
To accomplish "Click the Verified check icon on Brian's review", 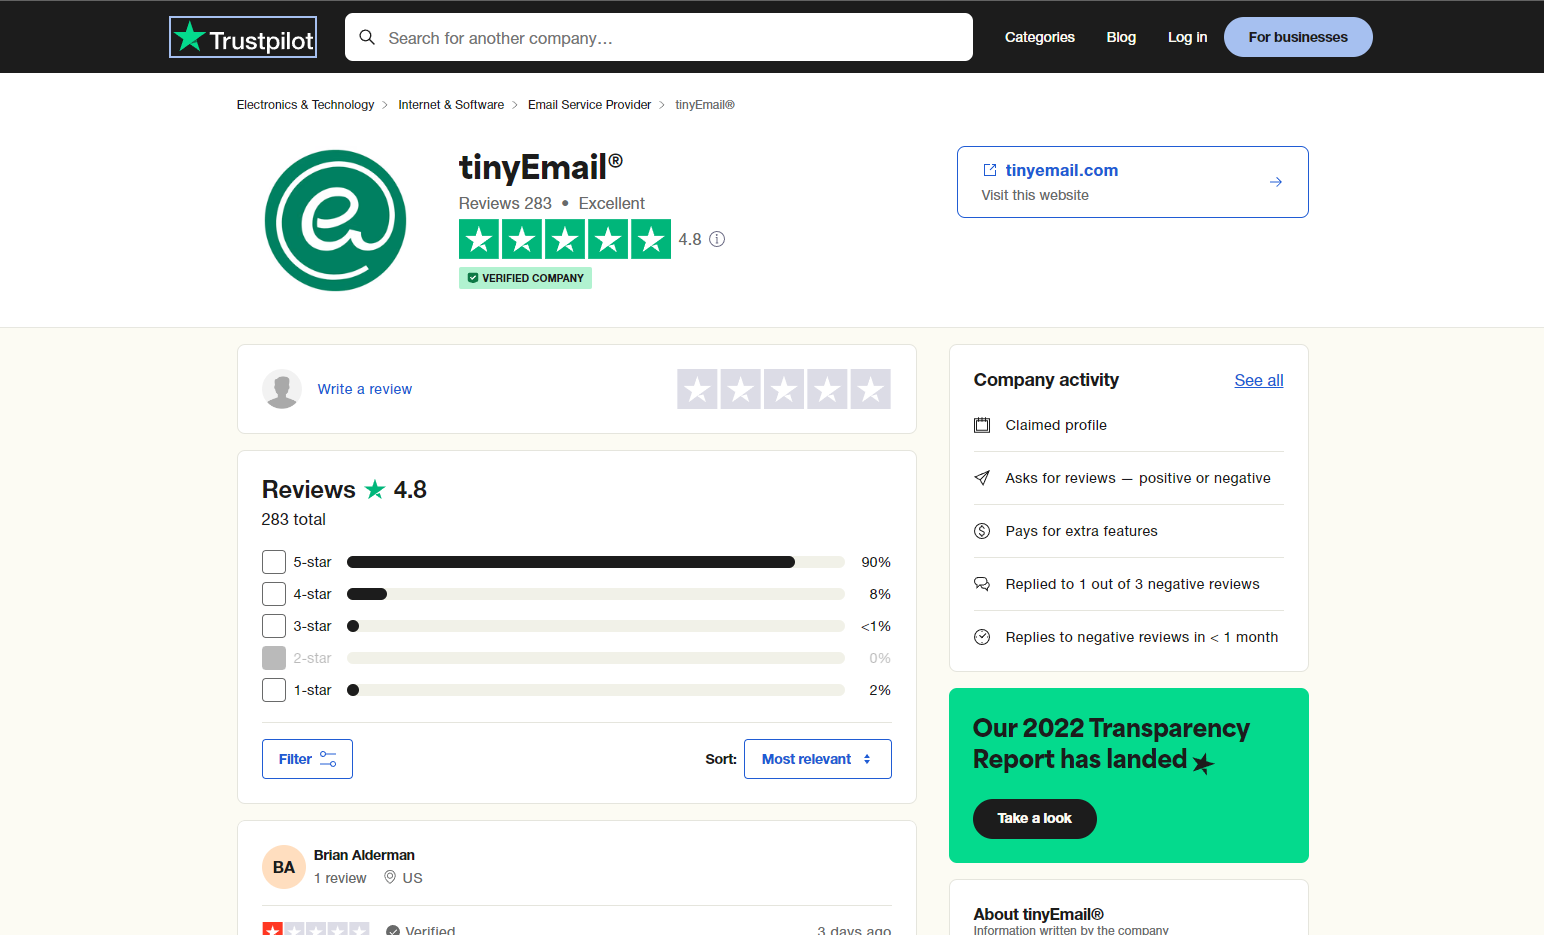I will (x=393, y=931).
